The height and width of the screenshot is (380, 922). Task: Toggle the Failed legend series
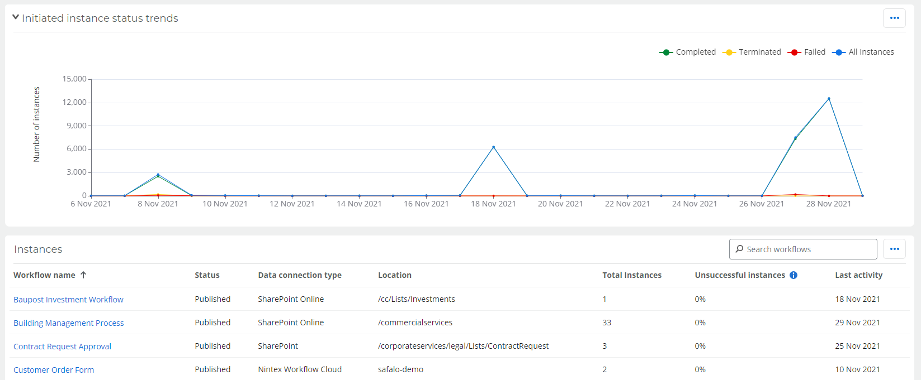(807, 52)
